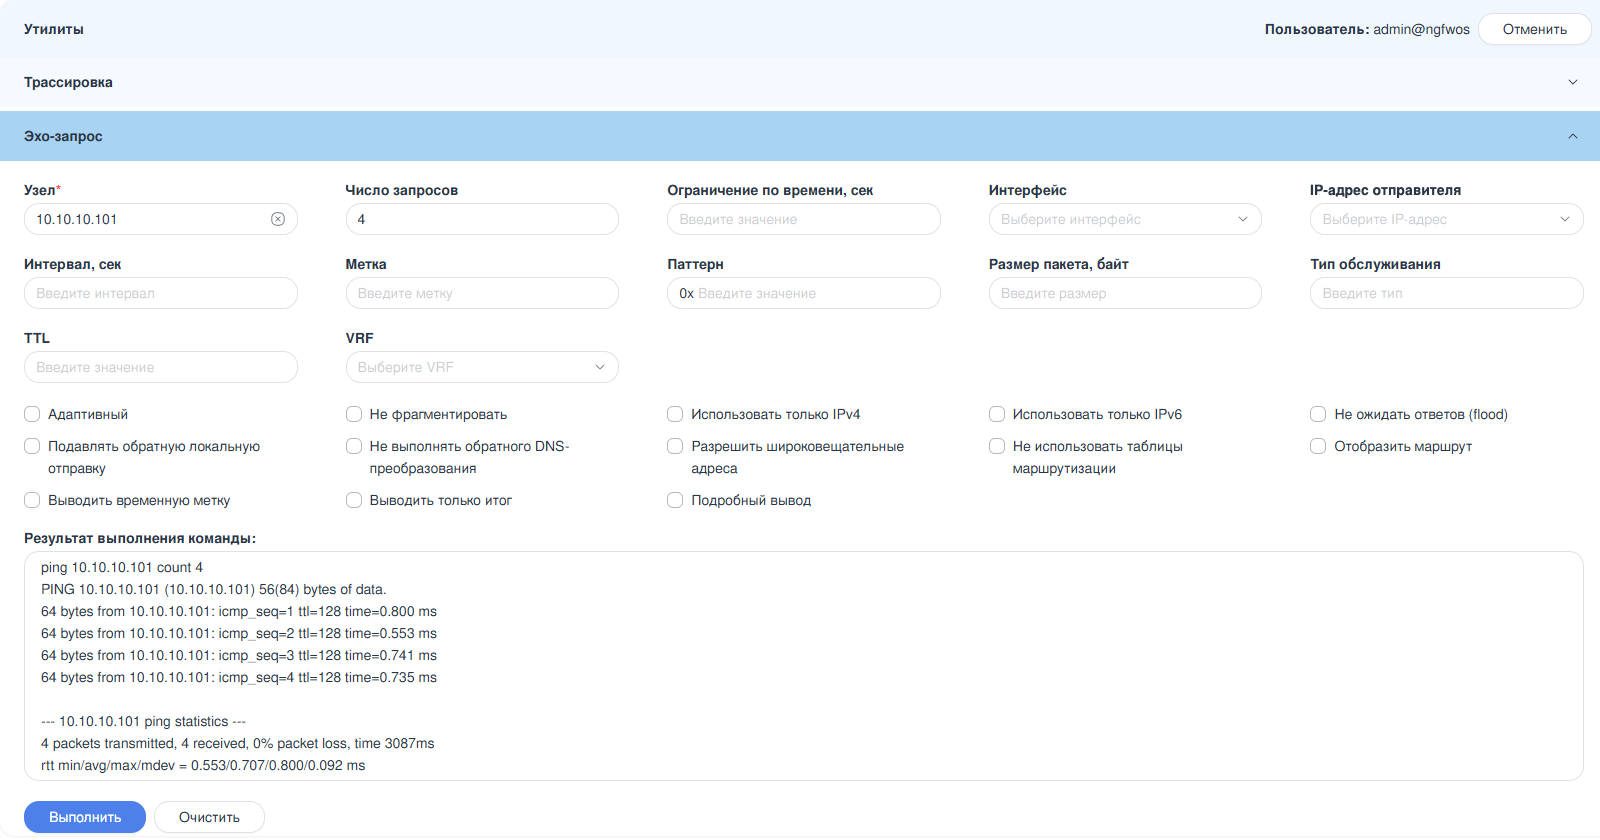Toggle Выводить временную метку checkbox
This screenshot has width=1600, height=840.
pos(32,500)
